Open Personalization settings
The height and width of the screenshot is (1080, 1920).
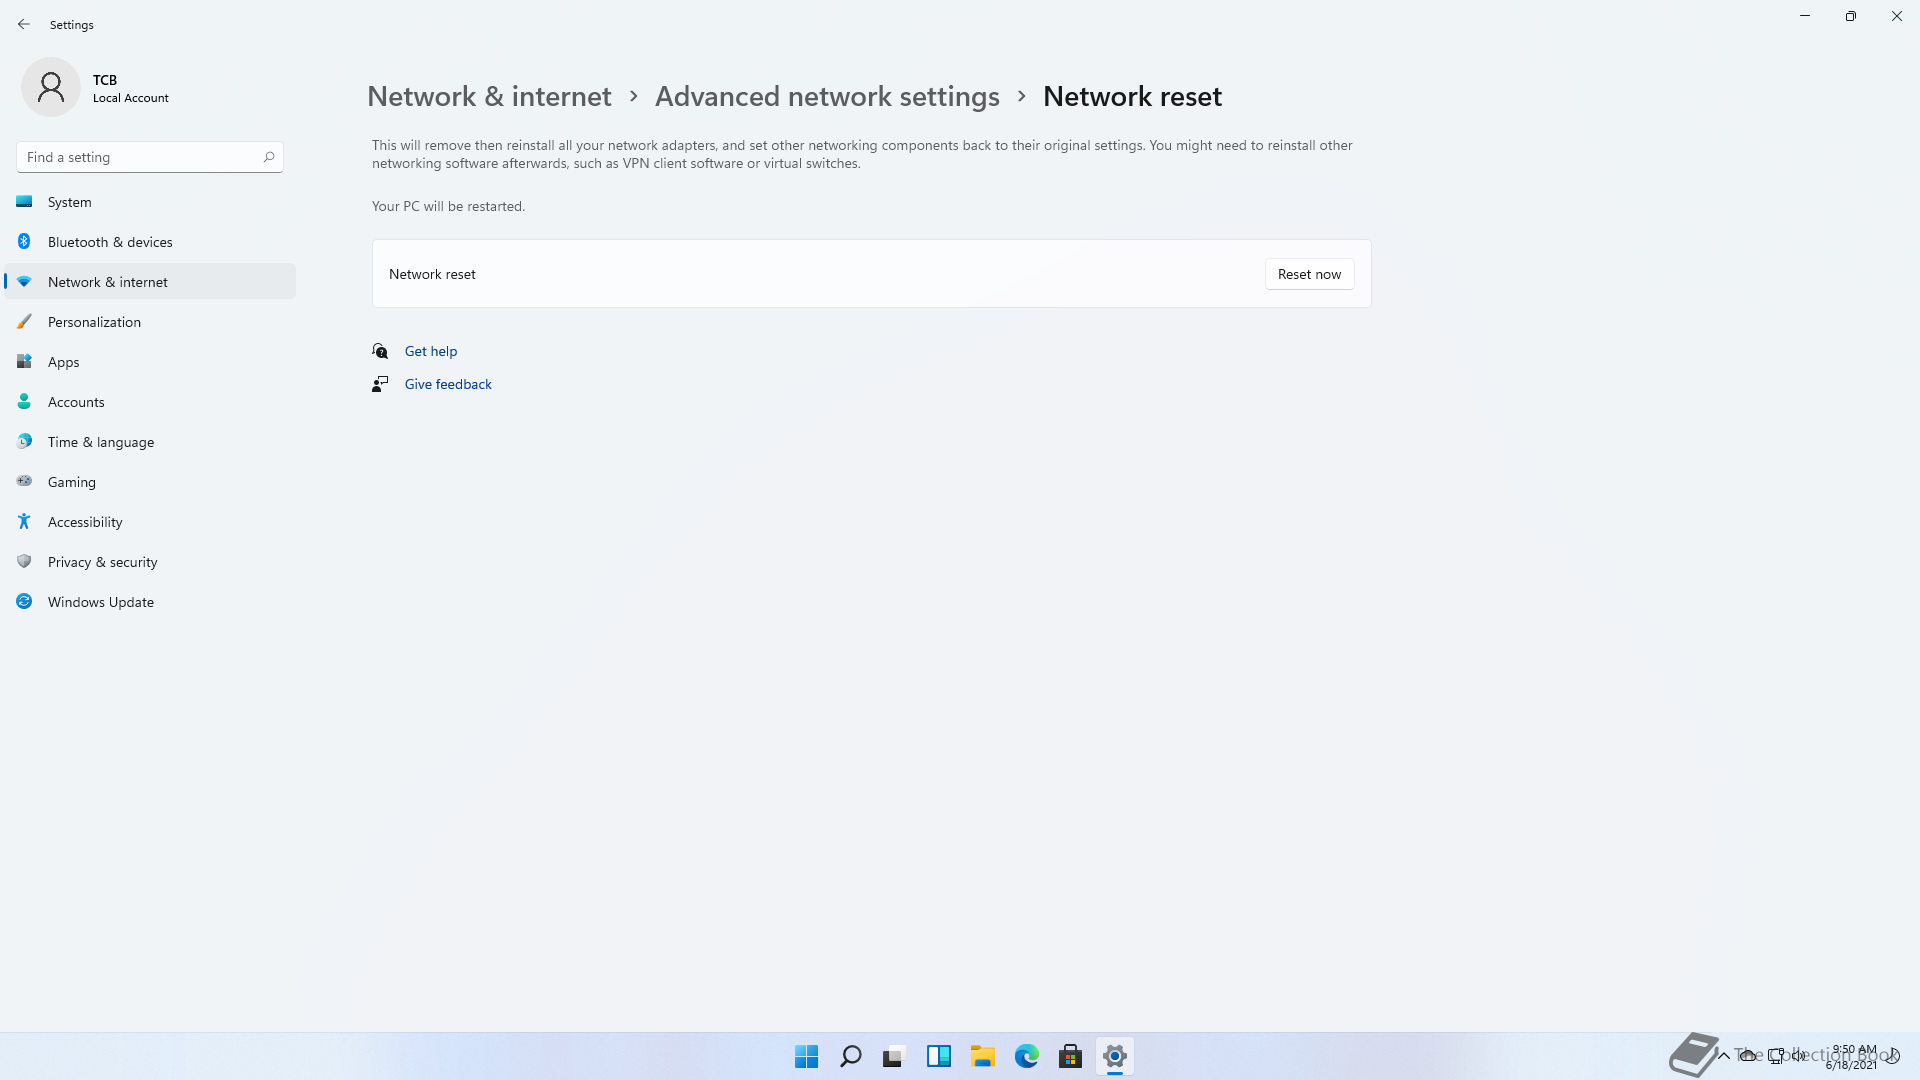[150, 321]
